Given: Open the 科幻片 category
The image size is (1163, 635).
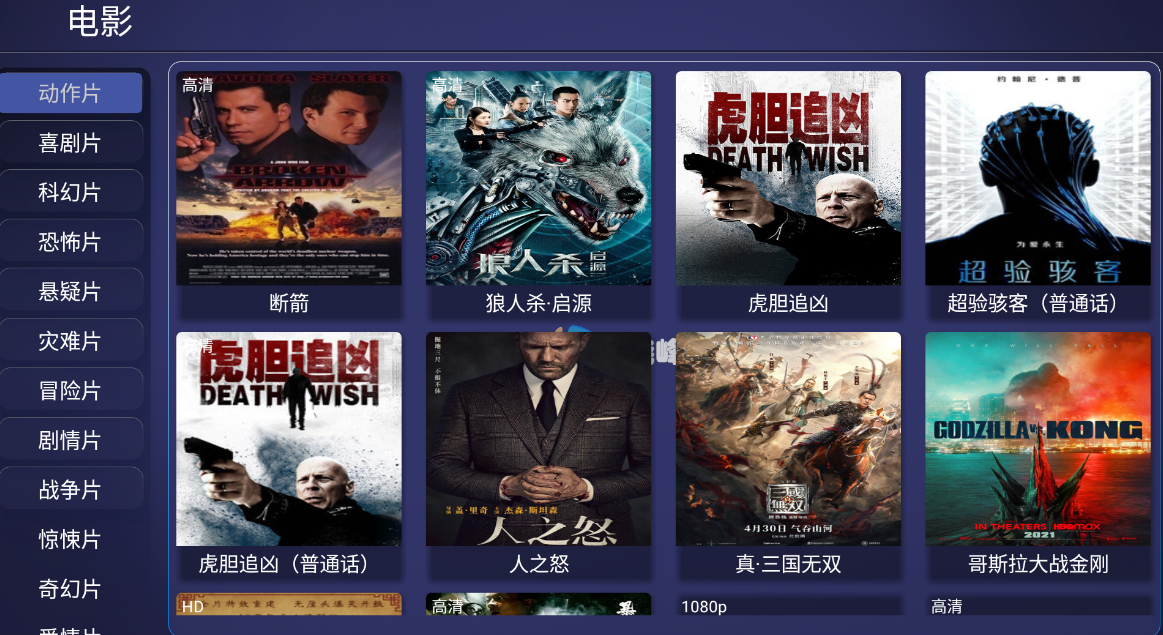Looking at the screenshot, I should [x=71, y=192].
